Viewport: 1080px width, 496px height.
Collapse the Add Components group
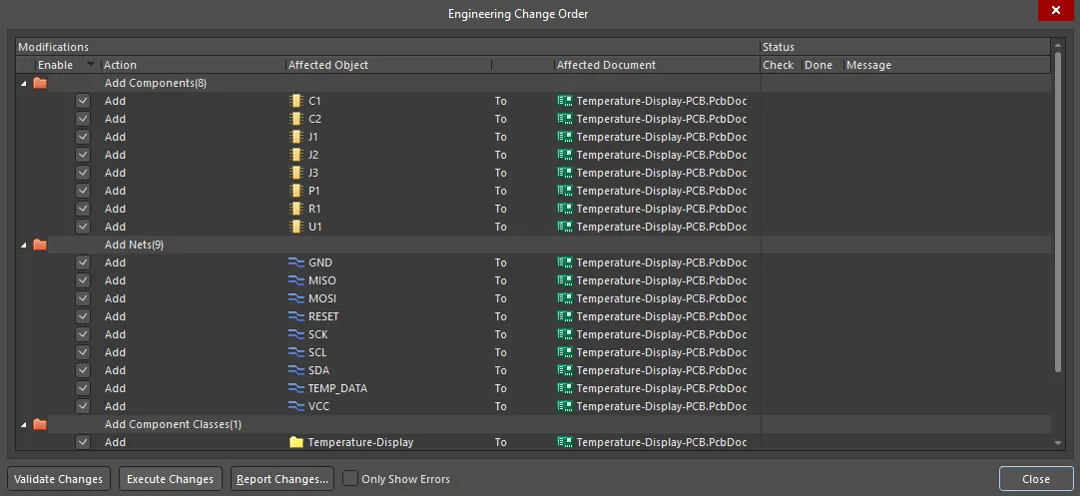24,83
